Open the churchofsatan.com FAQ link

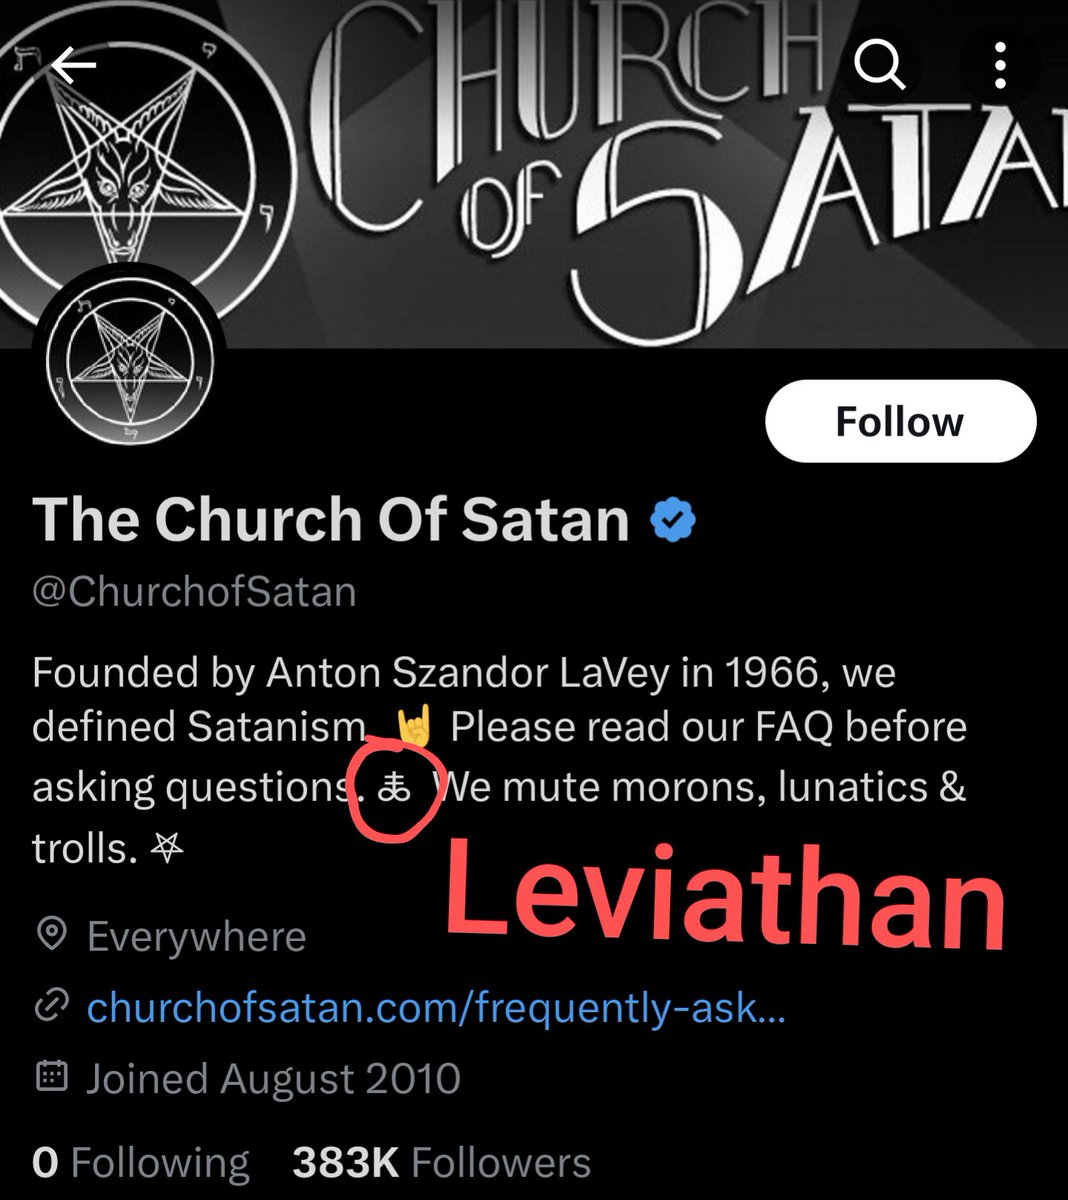[436, 1008]
